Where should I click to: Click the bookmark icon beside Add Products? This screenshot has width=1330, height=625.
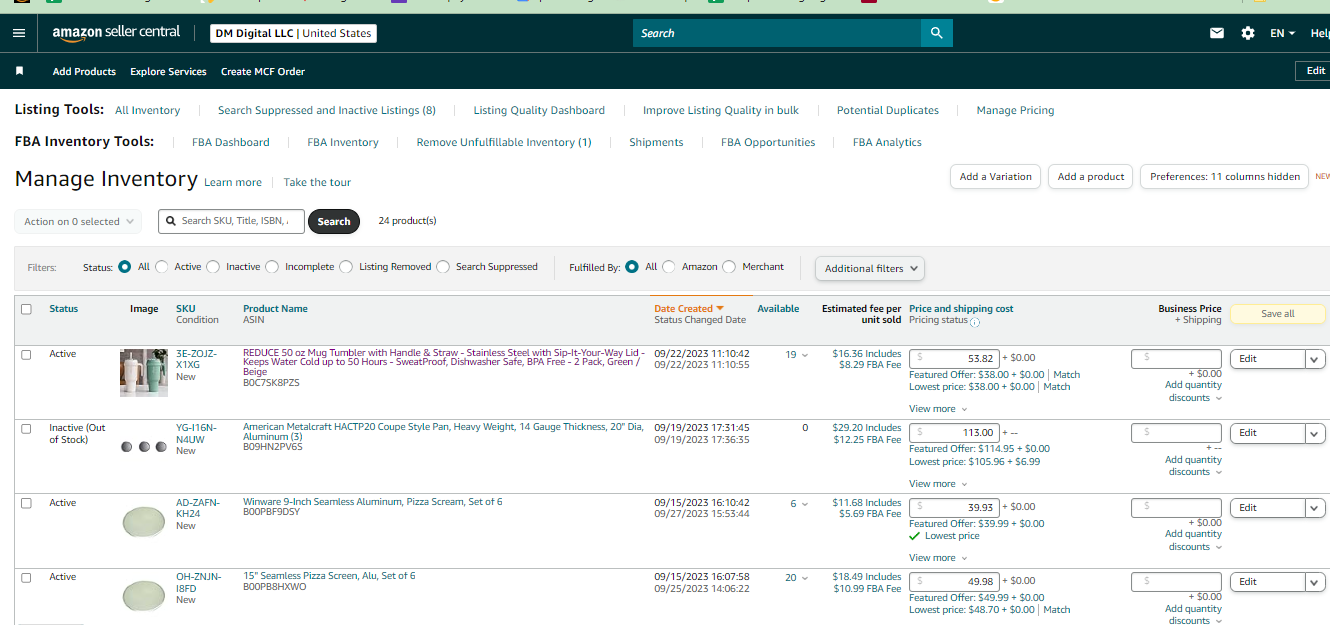click(19, 71)
